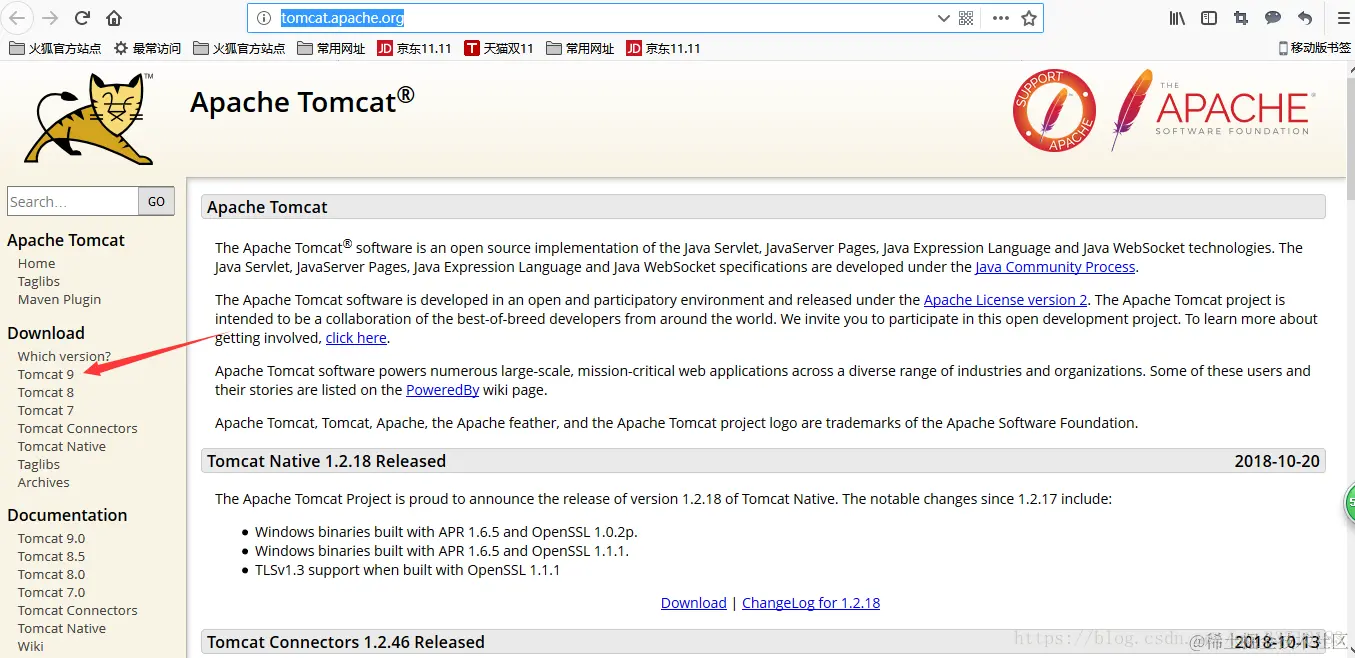Open the Library icon in toolbar

coord(1178,18)
